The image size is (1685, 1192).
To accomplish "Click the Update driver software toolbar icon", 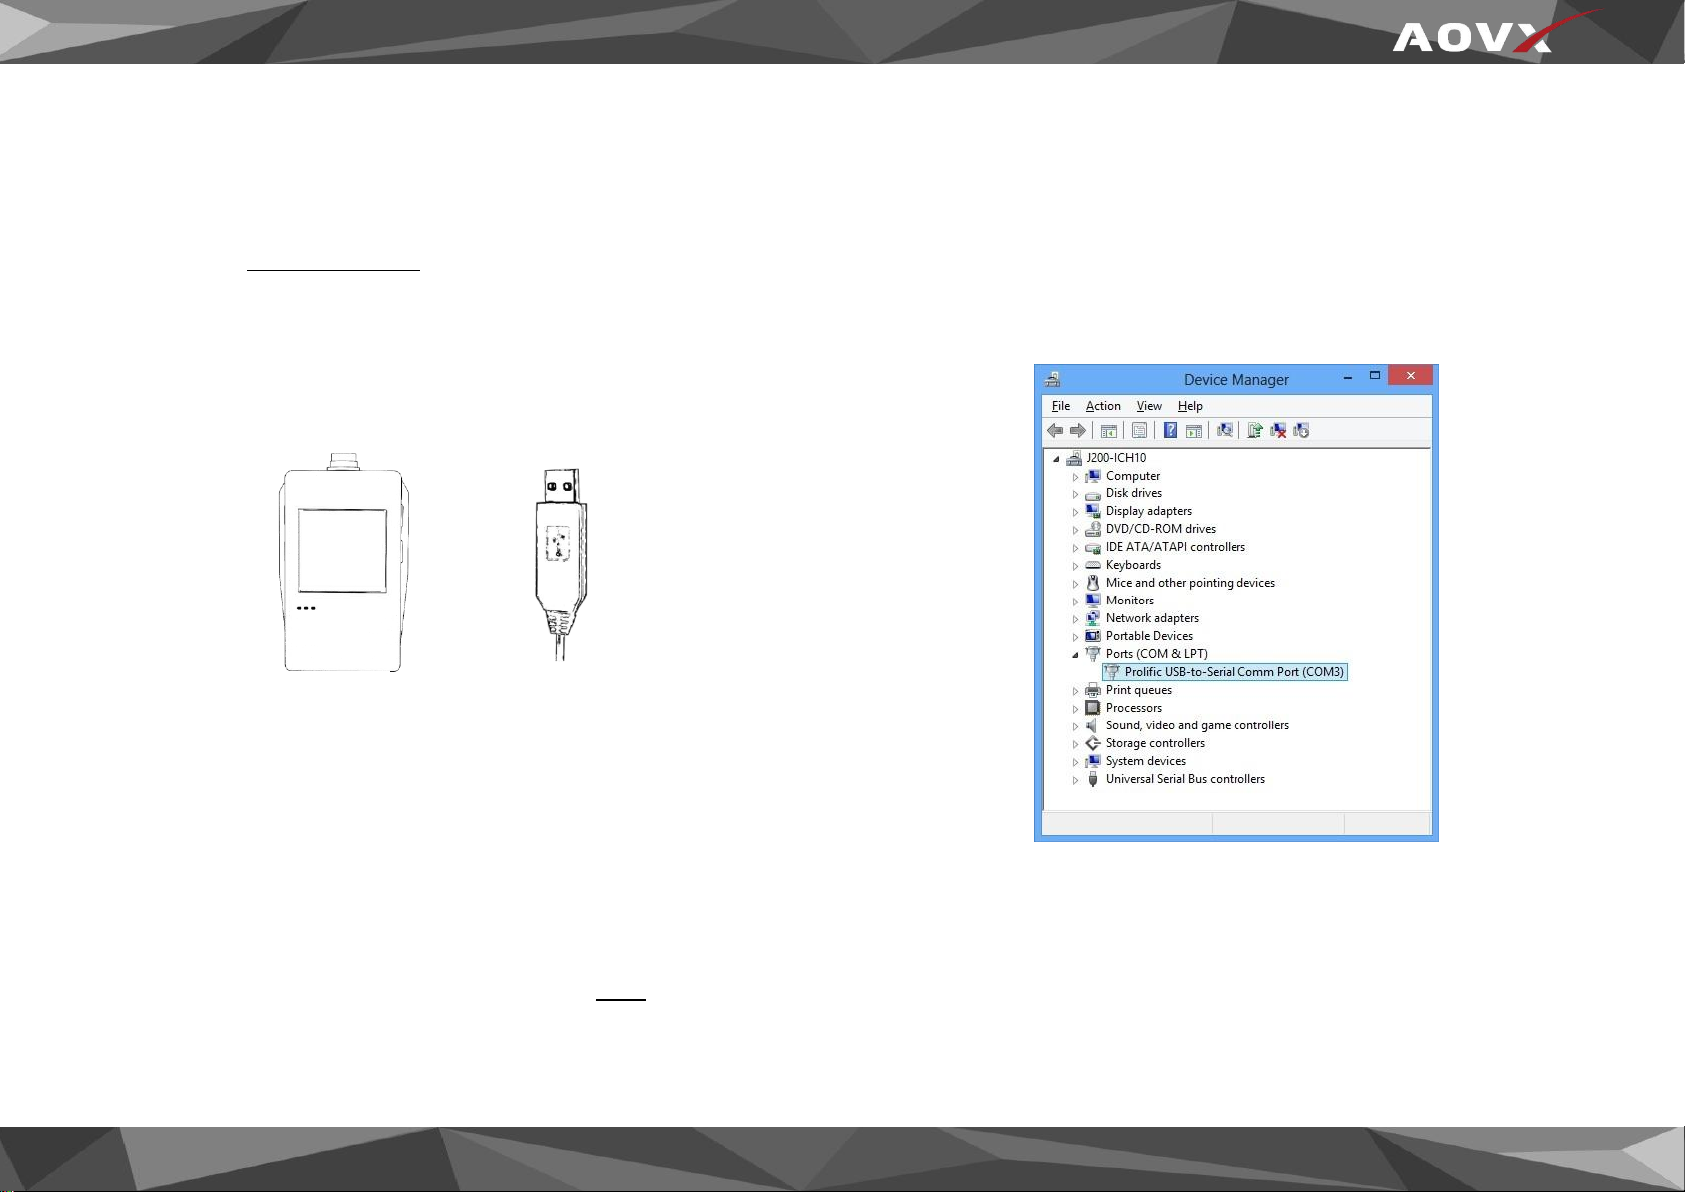I will [1255, 431].
